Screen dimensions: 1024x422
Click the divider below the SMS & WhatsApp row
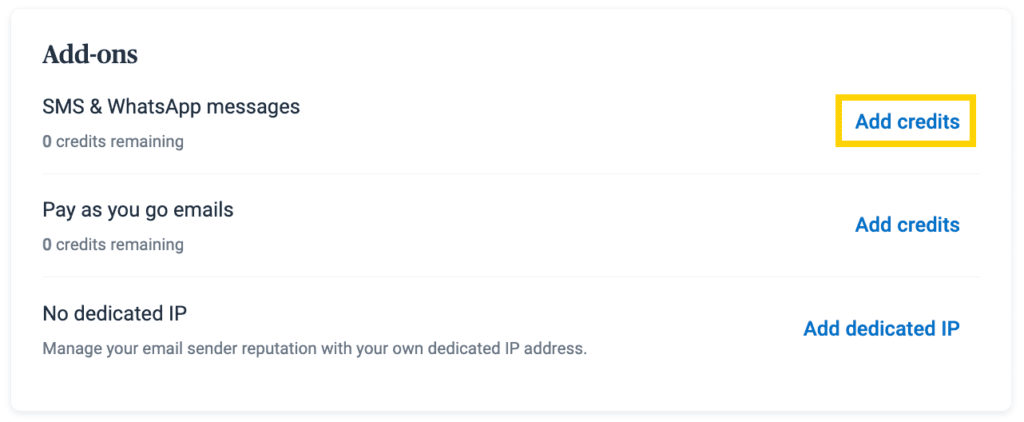pos(511,174)
